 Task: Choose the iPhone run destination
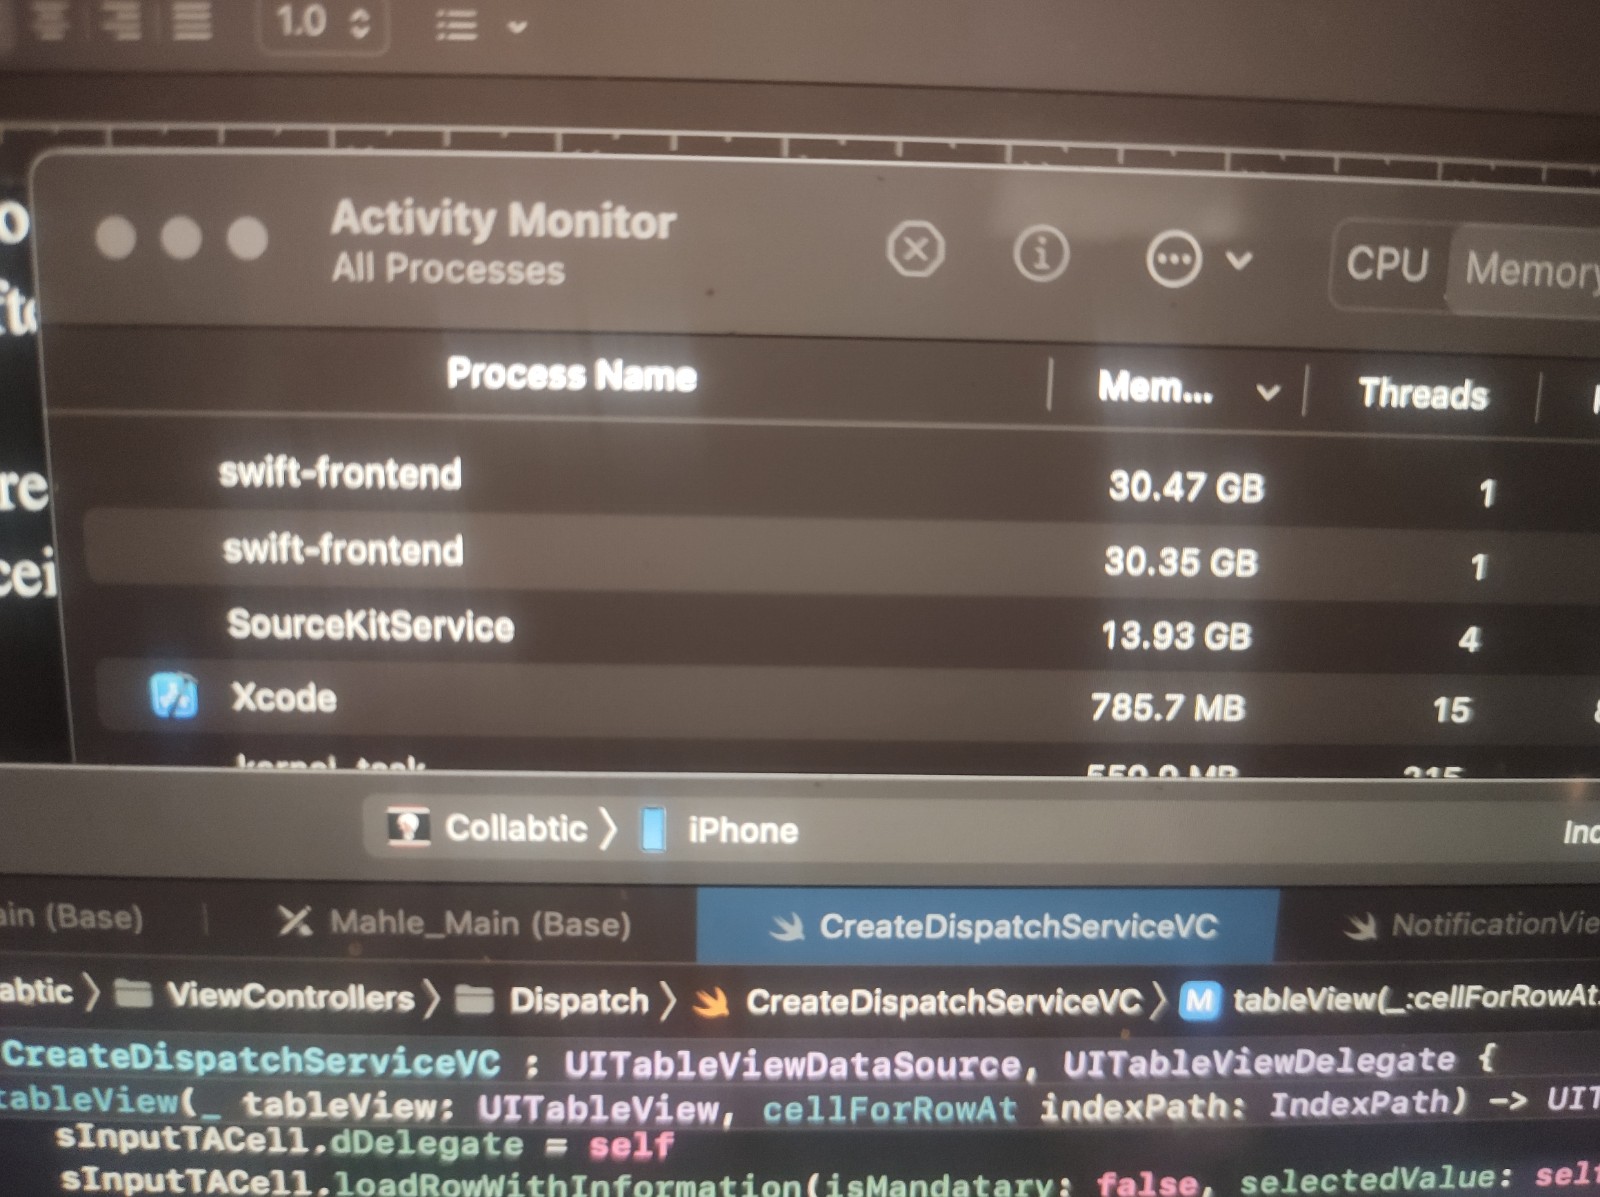click(x=743, y=830)
